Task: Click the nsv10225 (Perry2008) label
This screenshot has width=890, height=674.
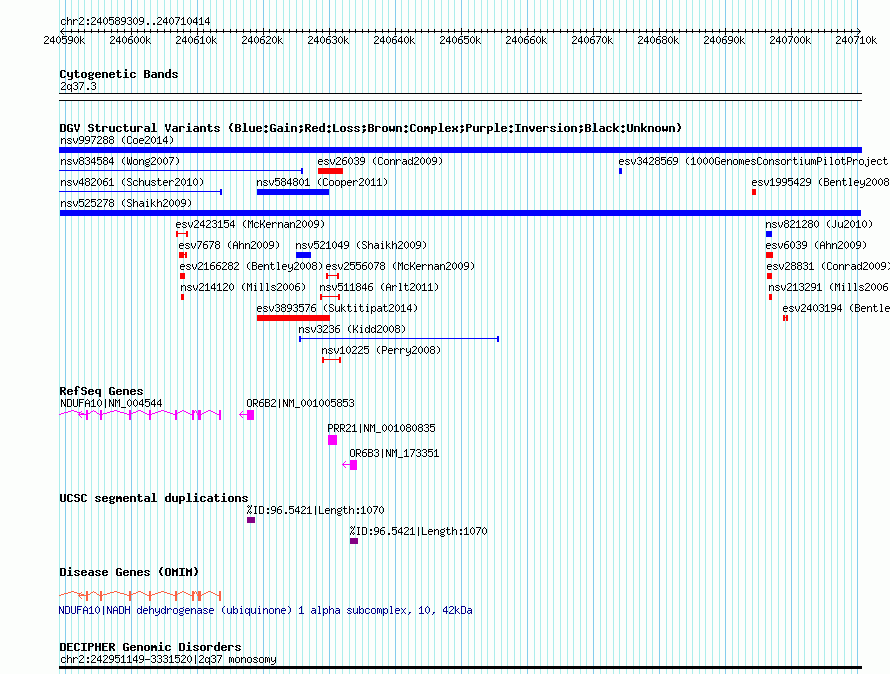Action: pyautogui.click(x=381, y=350)
